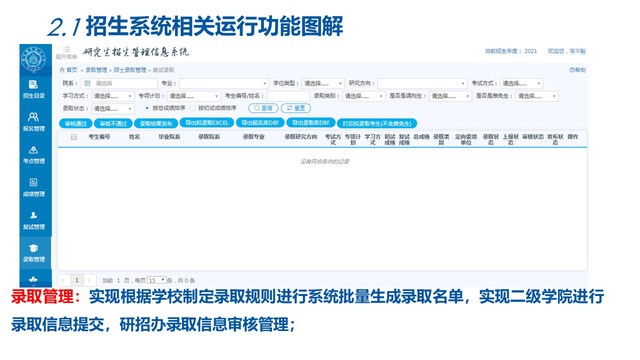Viewport: 640px width, 360px height.
Task: Click the 查询 search button
Action: [263, 108]
